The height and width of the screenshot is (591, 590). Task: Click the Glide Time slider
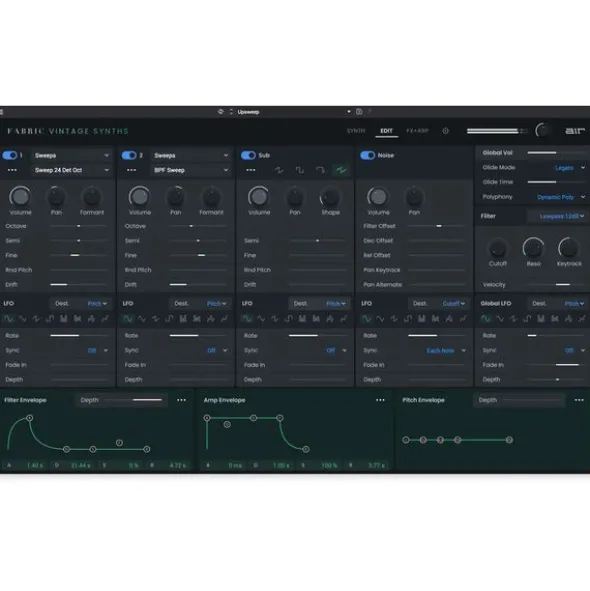point(556,182)
